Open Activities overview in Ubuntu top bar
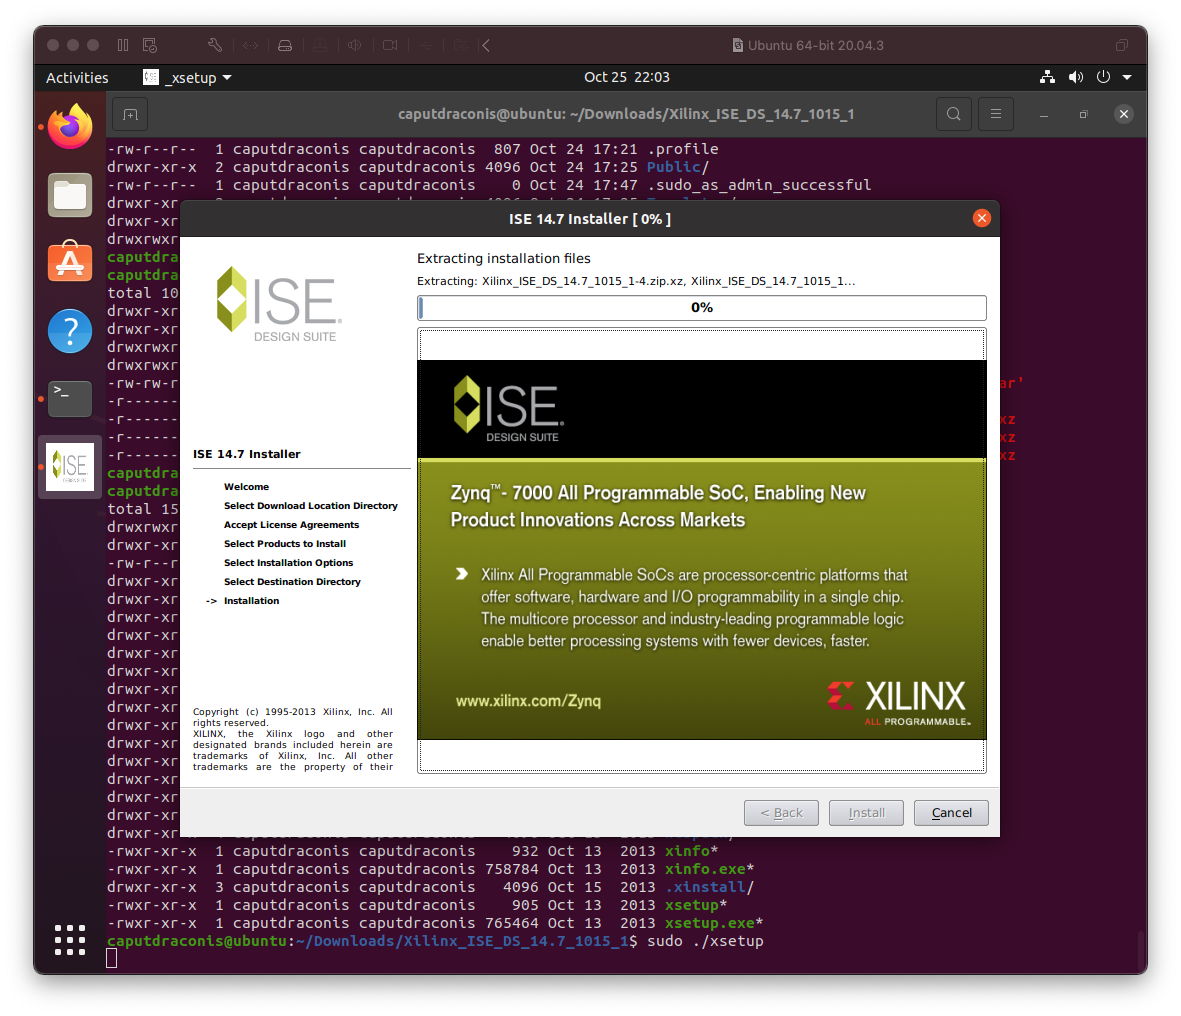Screen dimensions: 1181x1016 [x=77, y=78]
